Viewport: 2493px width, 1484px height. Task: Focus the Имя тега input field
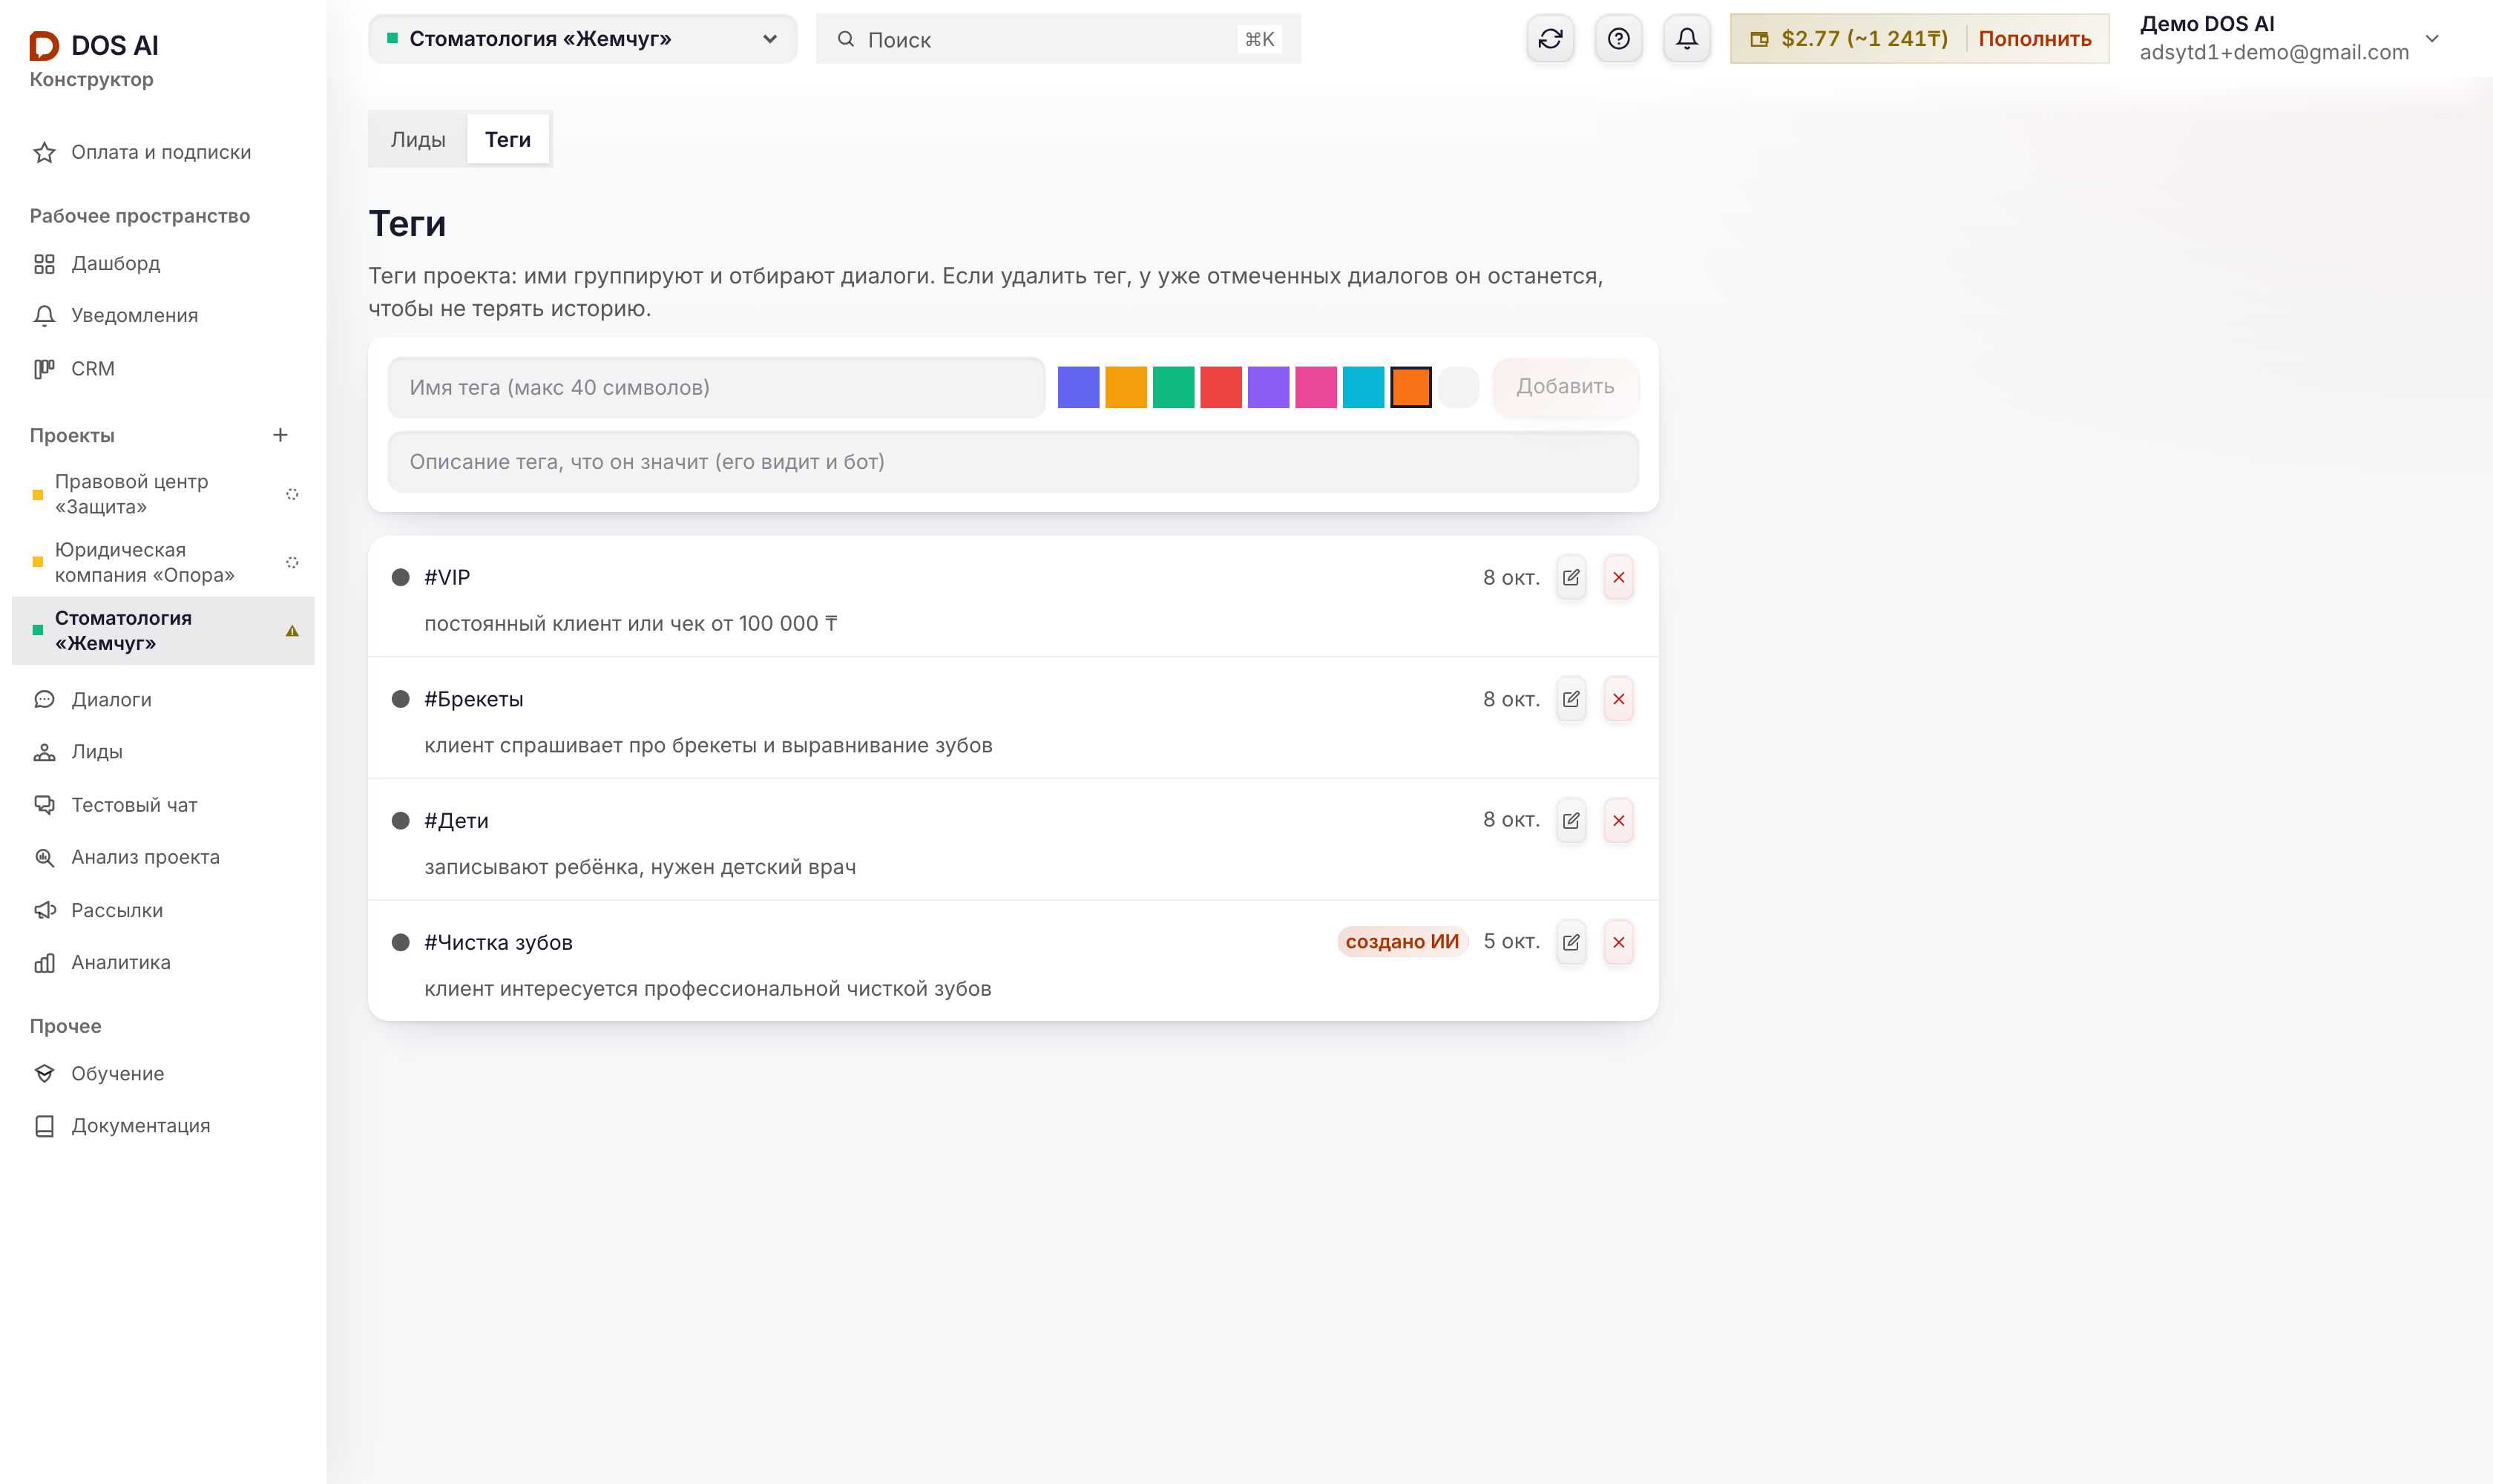pos(716,387)
